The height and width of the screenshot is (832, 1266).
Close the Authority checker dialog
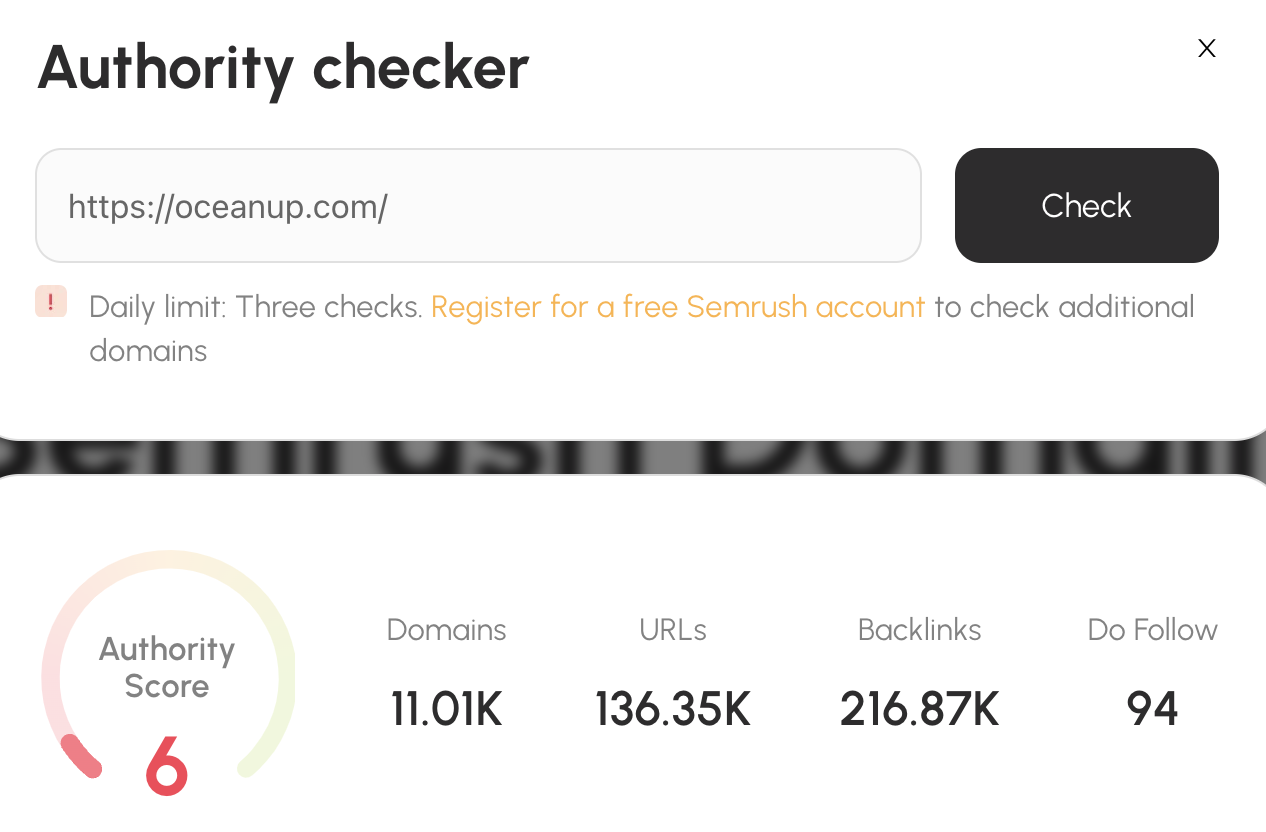point(1206,48)
